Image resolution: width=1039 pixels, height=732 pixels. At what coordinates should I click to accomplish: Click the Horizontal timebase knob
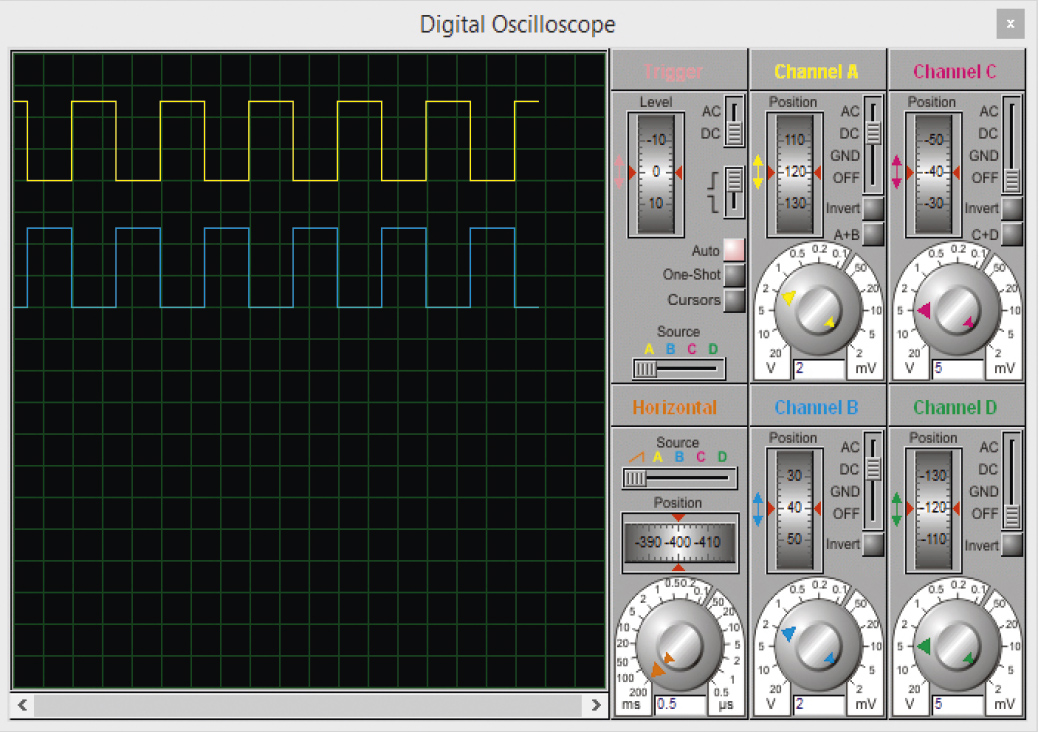[679, 645]
